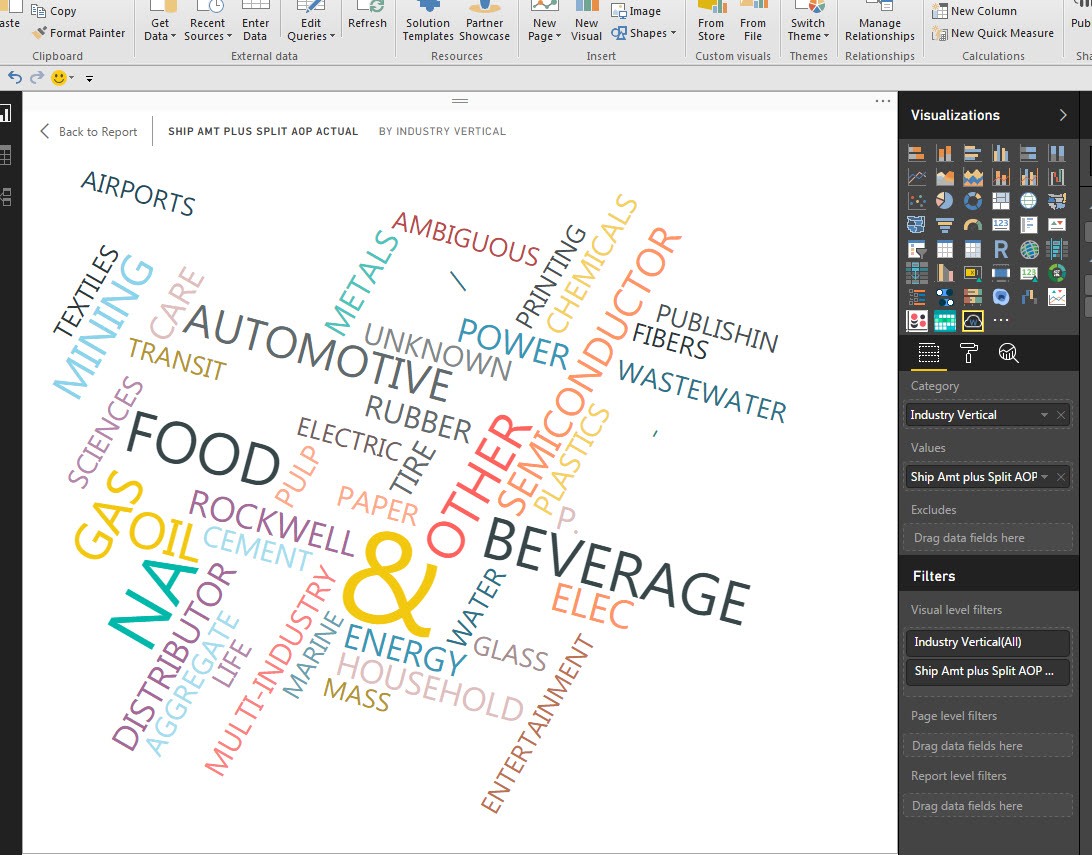
Task: Open the smiley feedback icon
Action: point(59,77)
